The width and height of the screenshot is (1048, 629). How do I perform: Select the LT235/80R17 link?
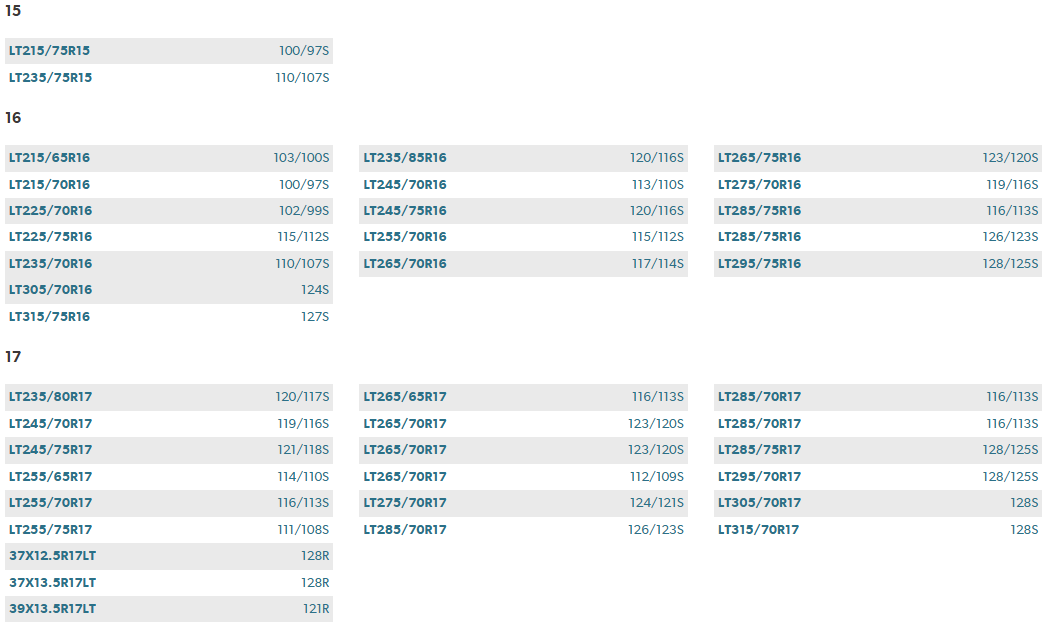coord(50,397)
